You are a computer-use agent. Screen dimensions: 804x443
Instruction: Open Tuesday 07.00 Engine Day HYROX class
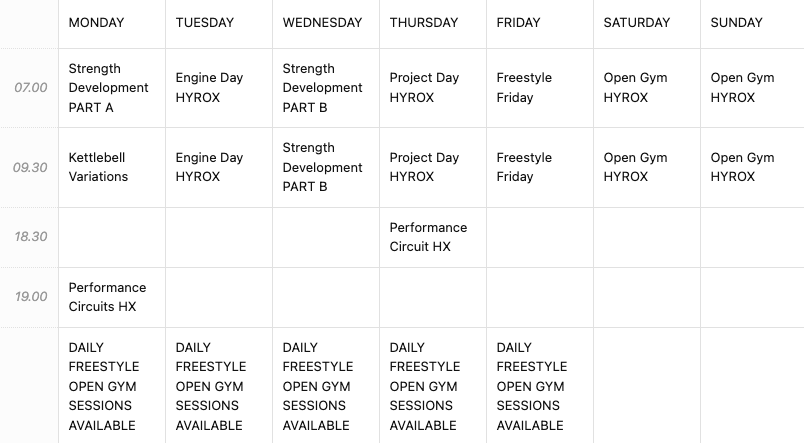pos(209,88)
